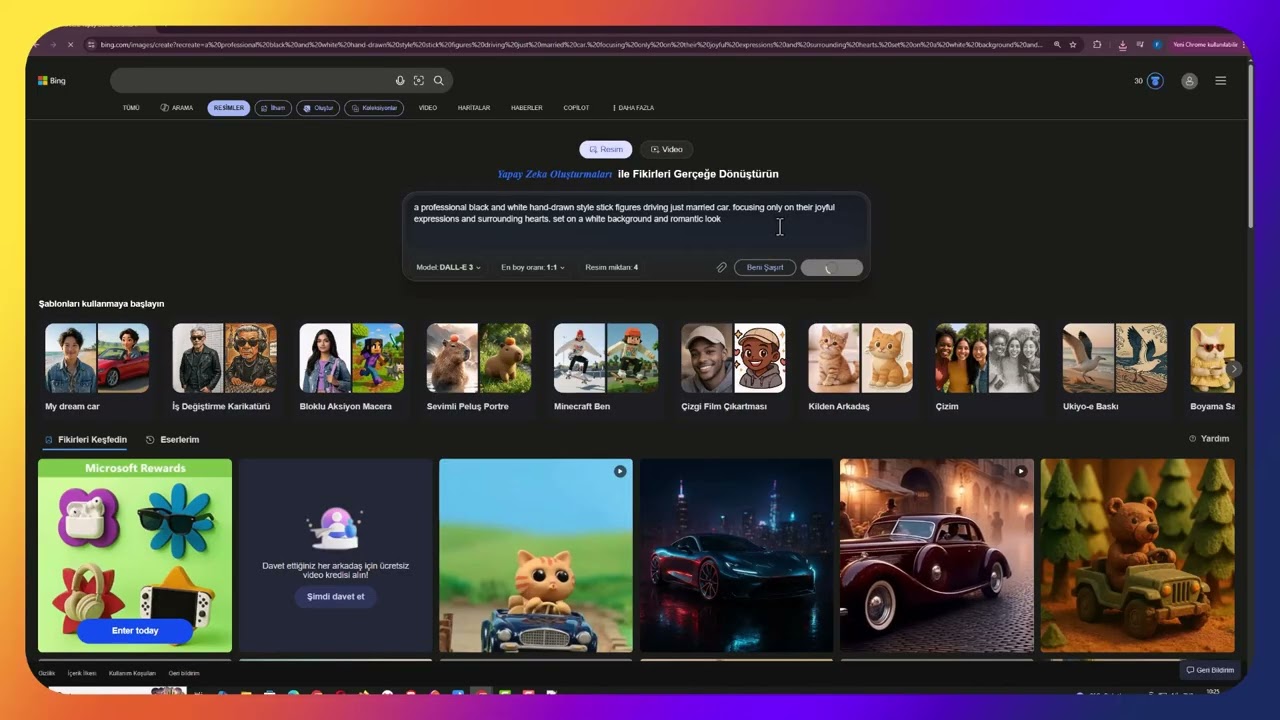Image resolution: width=1280 pixels, height=720 pixels.
Task: Click the Resim miktarı: 4 text
Action: coord(611,267)
